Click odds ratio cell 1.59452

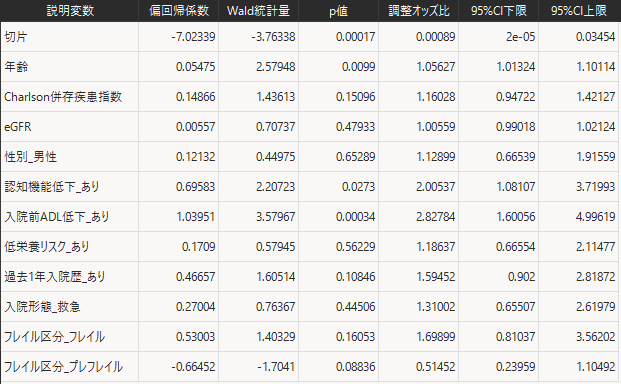point(419,277)
